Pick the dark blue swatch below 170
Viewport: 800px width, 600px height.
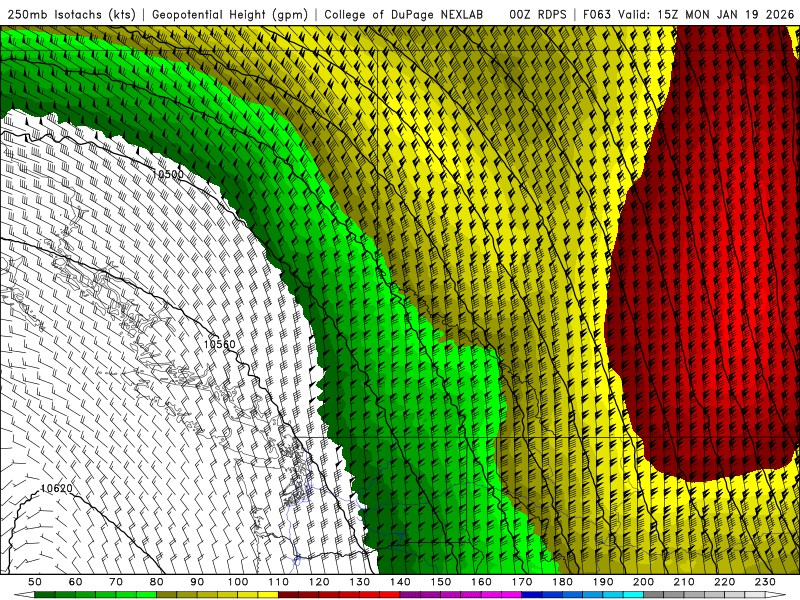point(532,595)
